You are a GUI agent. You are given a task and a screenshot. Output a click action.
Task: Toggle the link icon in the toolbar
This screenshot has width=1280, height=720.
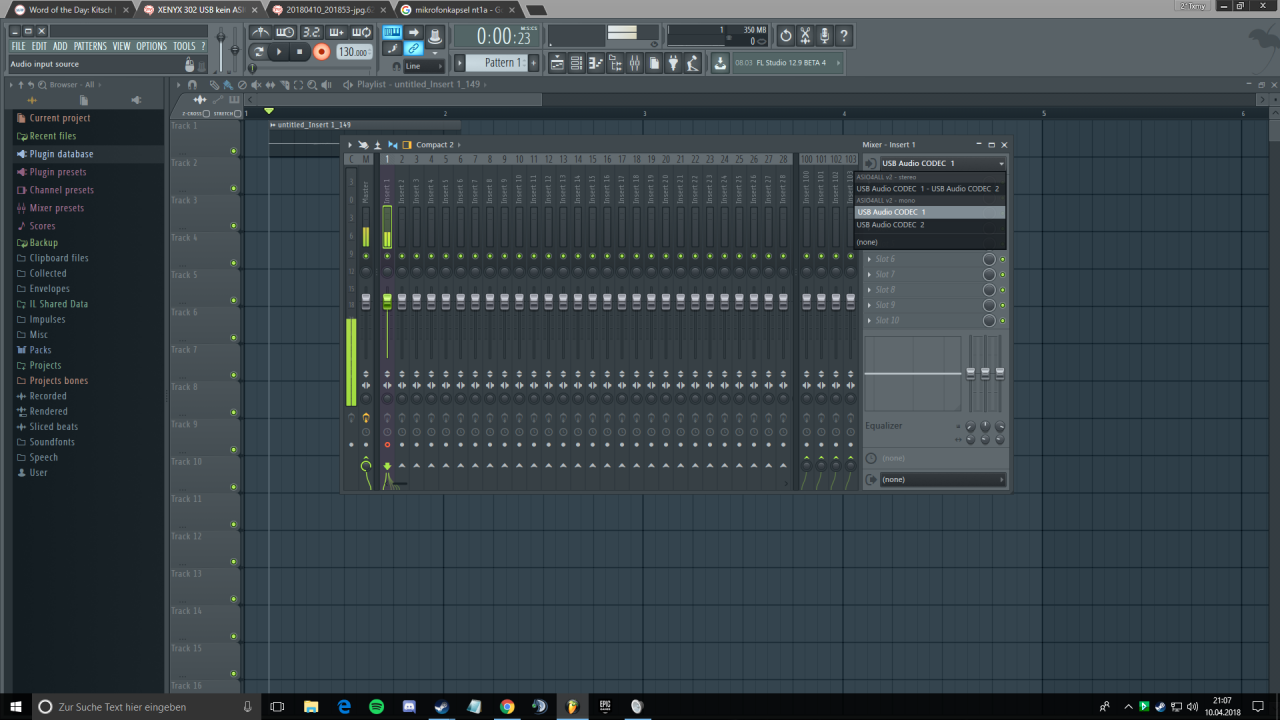(413, 49)
